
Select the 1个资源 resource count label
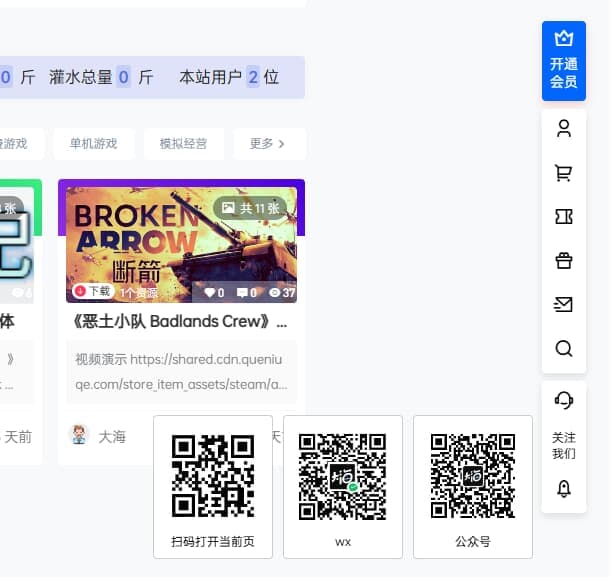click(139, 293)
